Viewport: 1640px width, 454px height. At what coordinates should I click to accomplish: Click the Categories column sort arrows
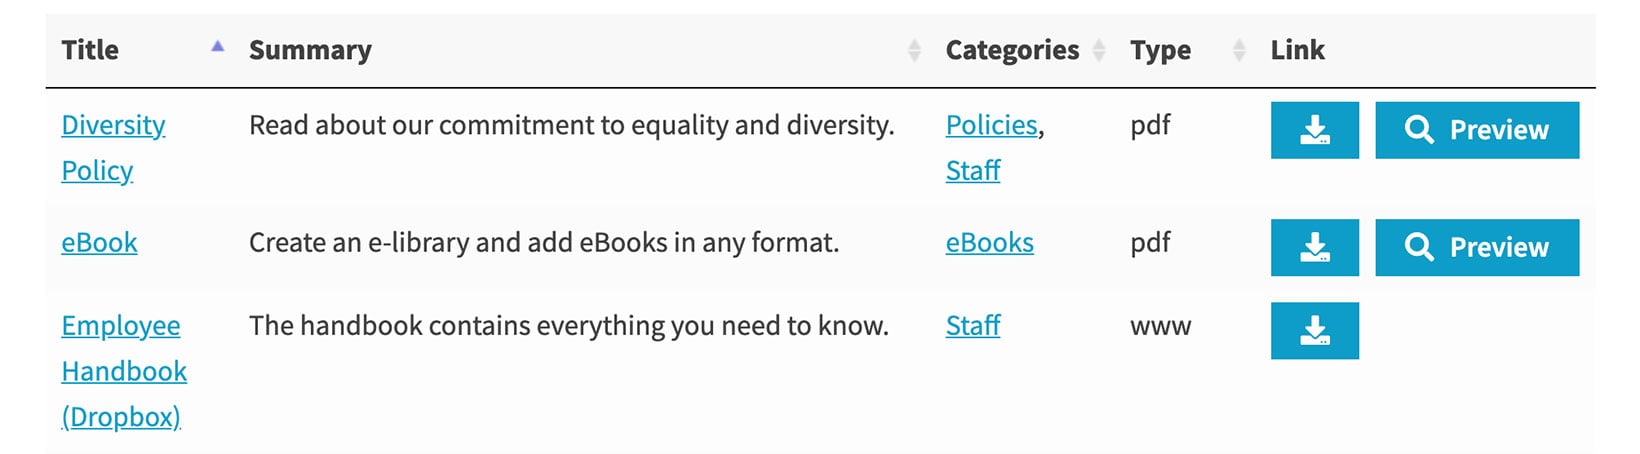tap(1099, 50)
